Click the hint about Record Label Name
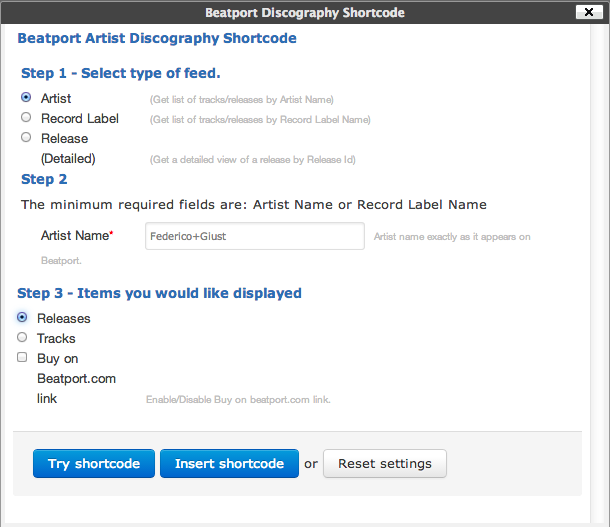Screen dimensions: 610x527 coord(259,120)
